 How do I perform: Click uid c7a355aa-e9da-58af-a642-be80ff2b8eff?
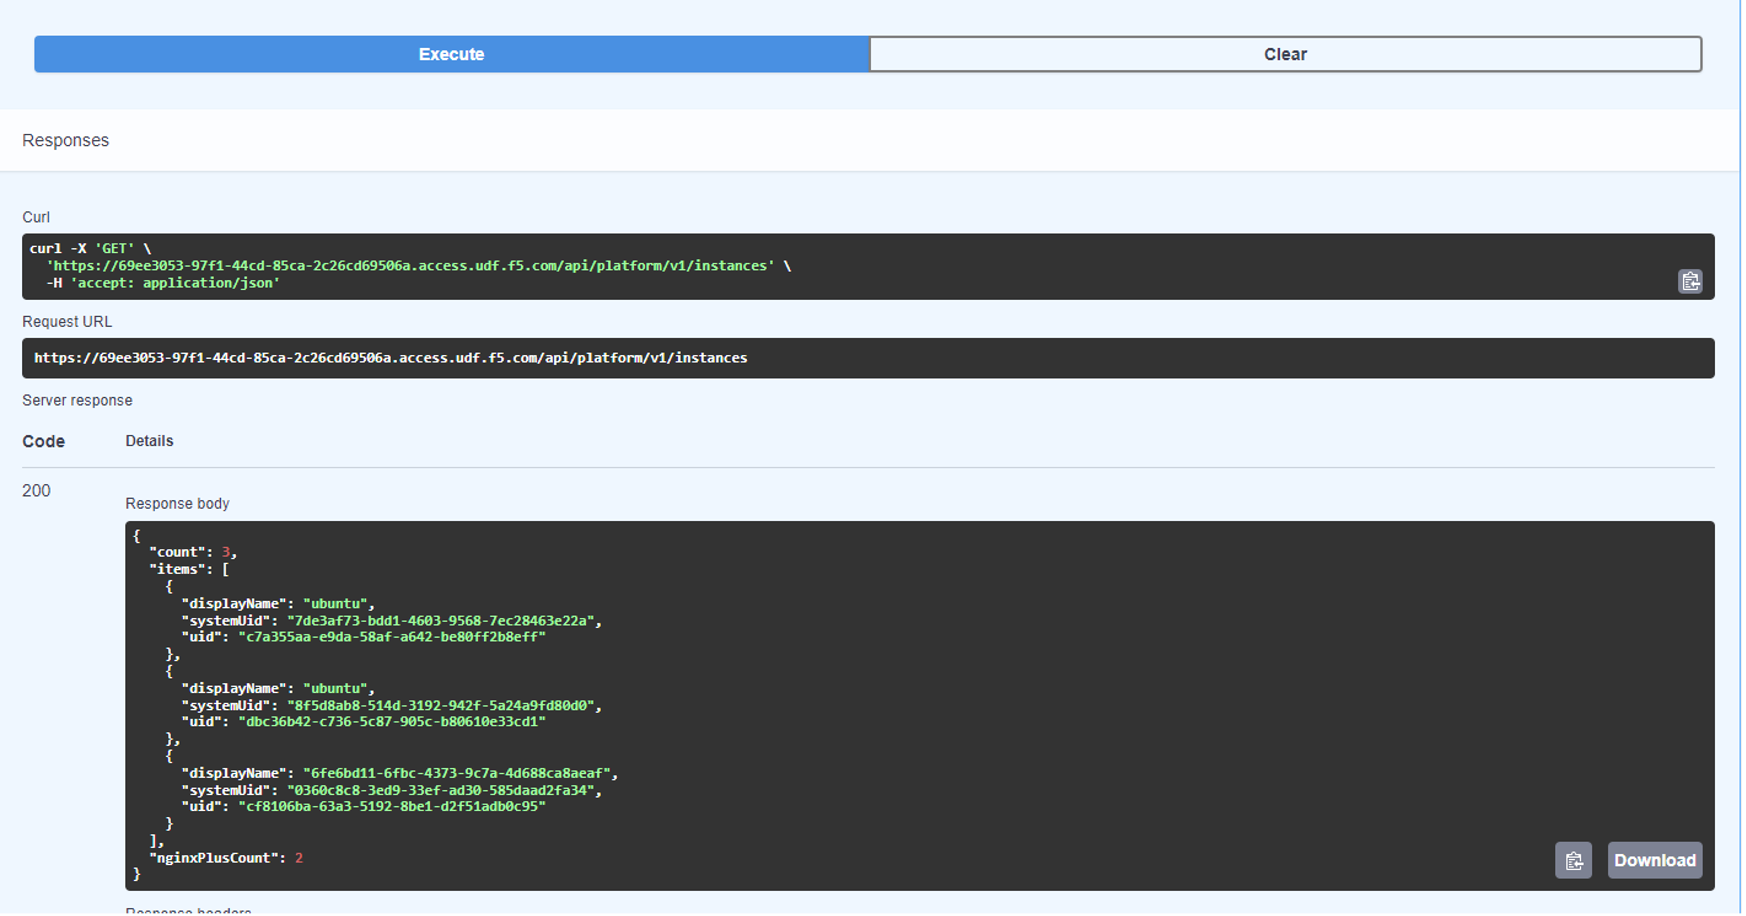(364, 637)
